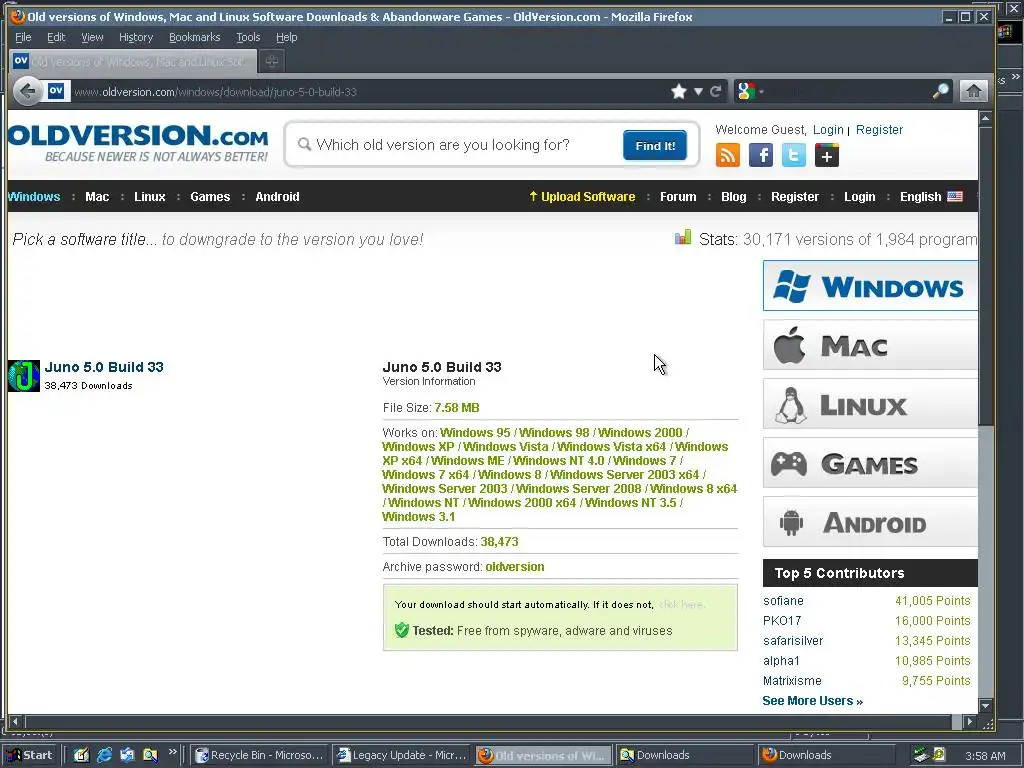The width and height of the screenshot is (1024, 768).
Task: Click the Juno 5.0 Build 33 title link
Action: coord(104,367)
